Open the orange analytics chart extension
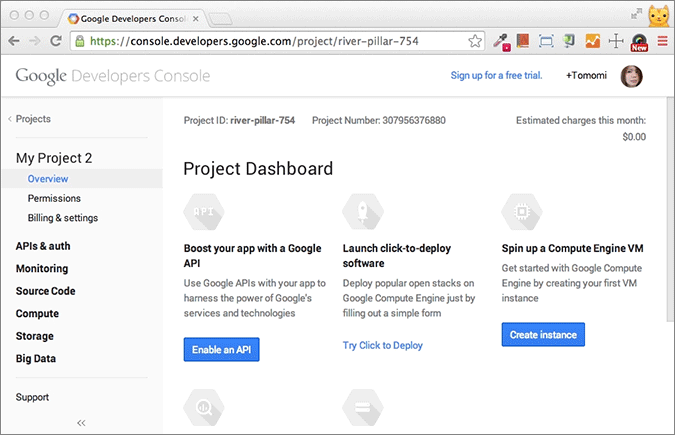 pyautogui.click(x=592, y=42)
